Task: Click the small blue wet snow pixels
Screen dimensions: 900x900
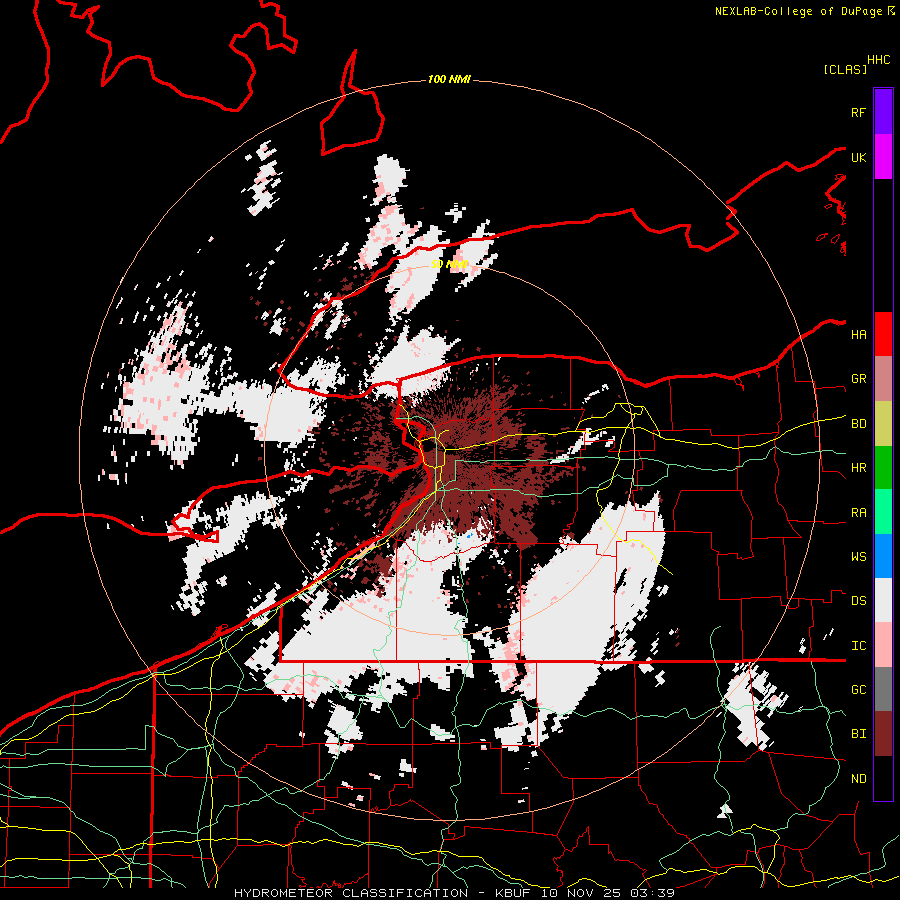Action: click(469, 536)
